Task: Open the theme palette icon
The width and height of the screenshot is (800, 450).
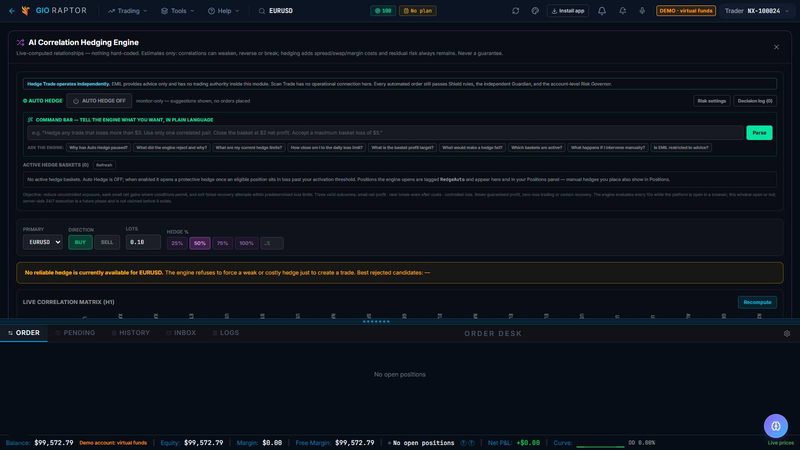Action: tap(535, 11)
